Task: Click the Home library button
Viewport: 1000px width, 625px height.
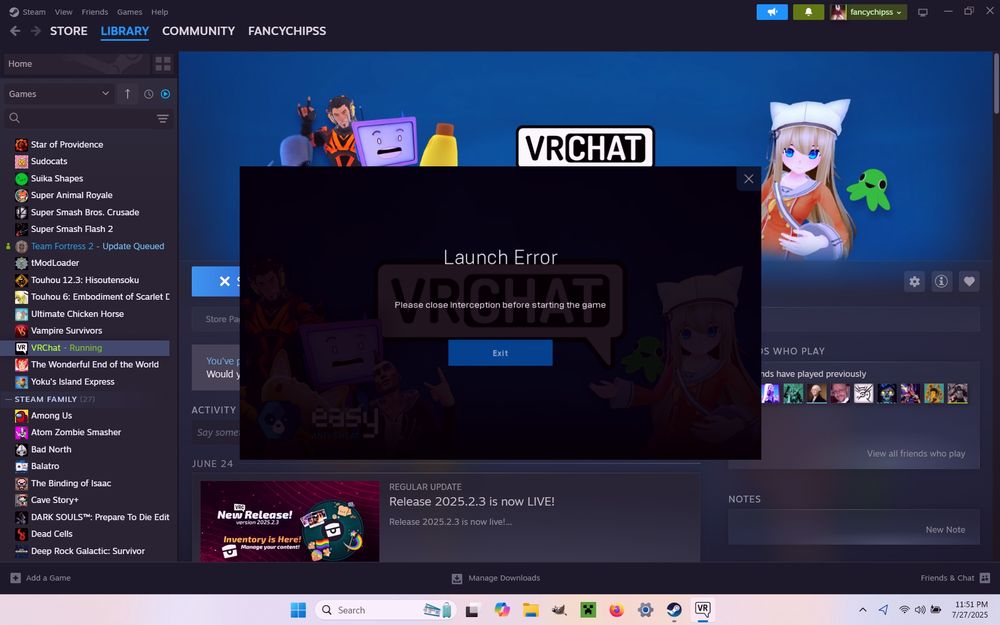Action: point(76,64)
